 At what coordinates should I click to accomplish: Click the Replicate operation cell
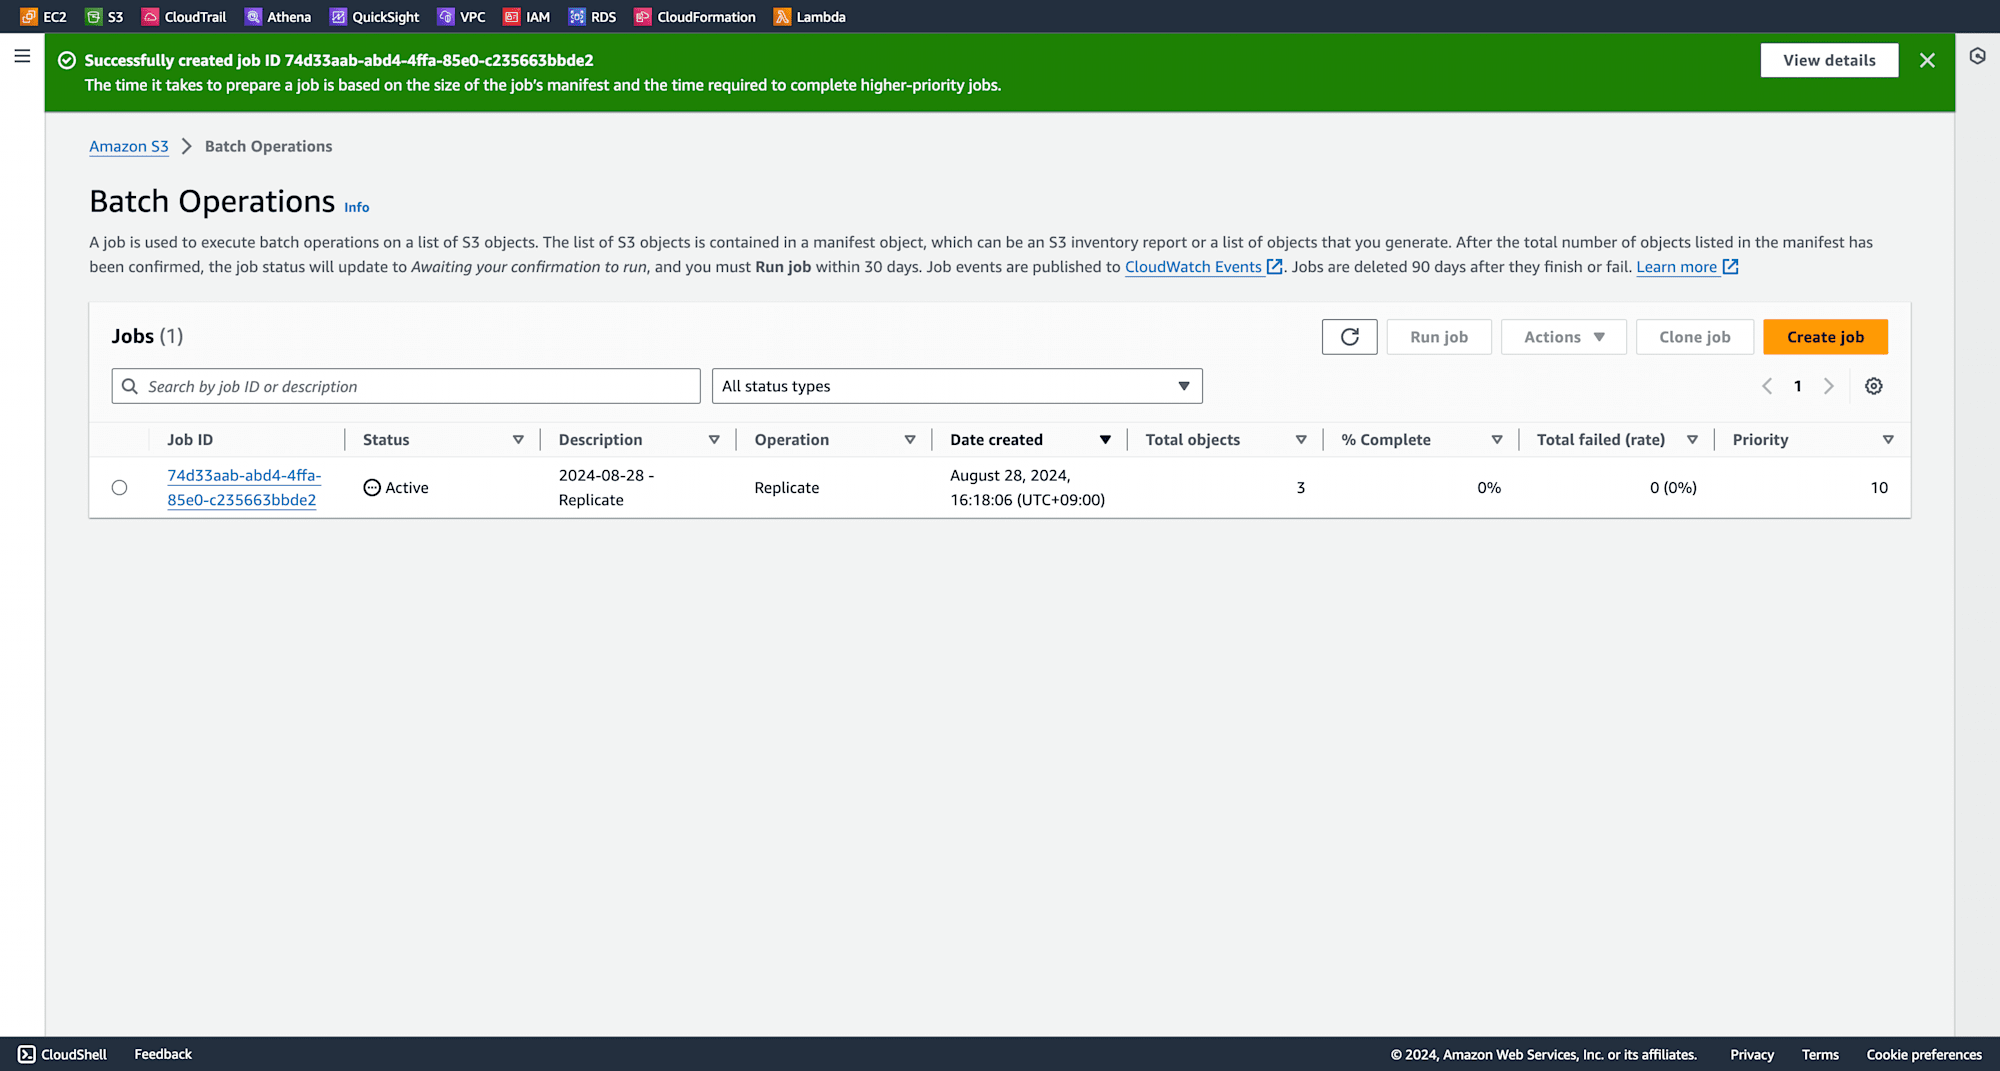click(786, 488)
